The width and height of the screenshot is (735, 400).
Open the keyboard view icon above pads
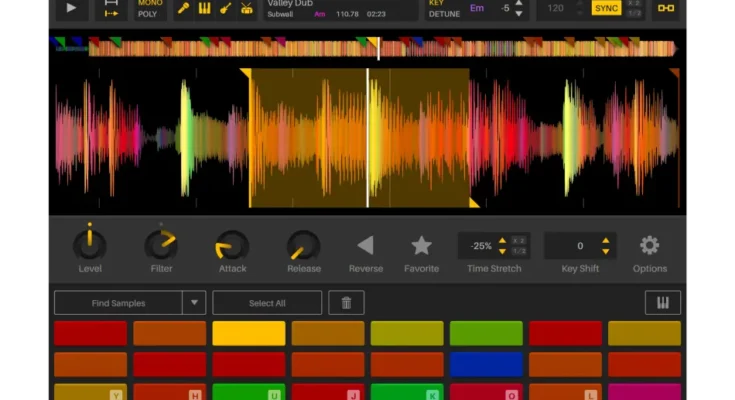coord(662,303)
